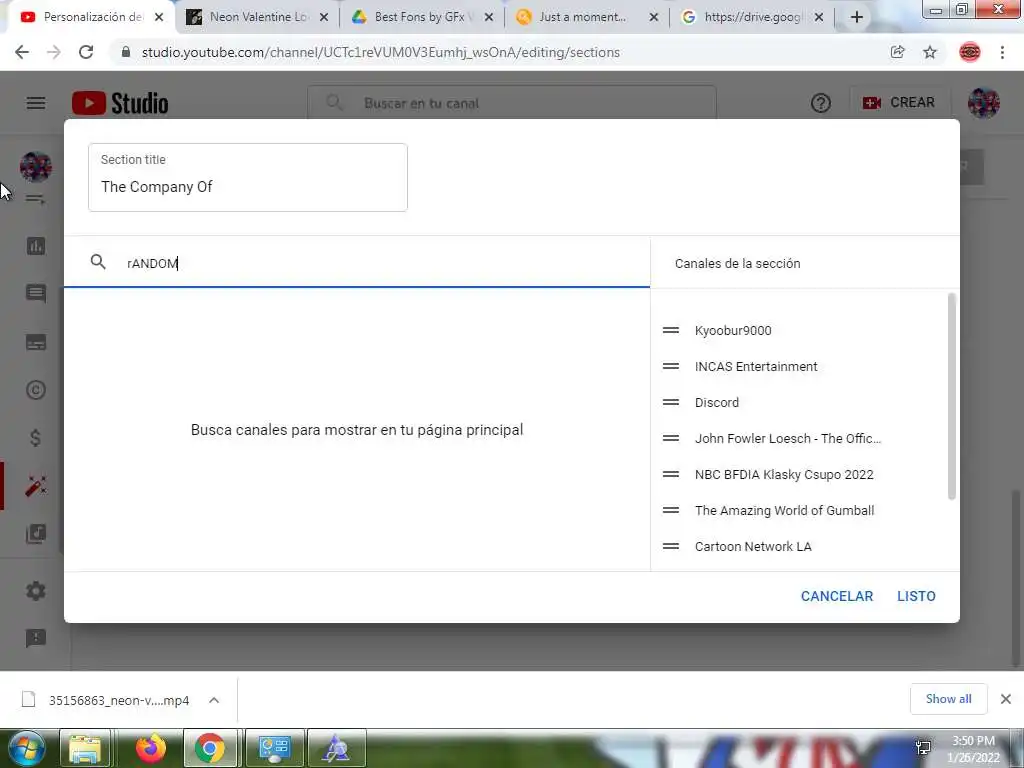1024x768 pixels.
Task: Click CANCELAR to dismiss the dialog
Action: tap(837, 596)
